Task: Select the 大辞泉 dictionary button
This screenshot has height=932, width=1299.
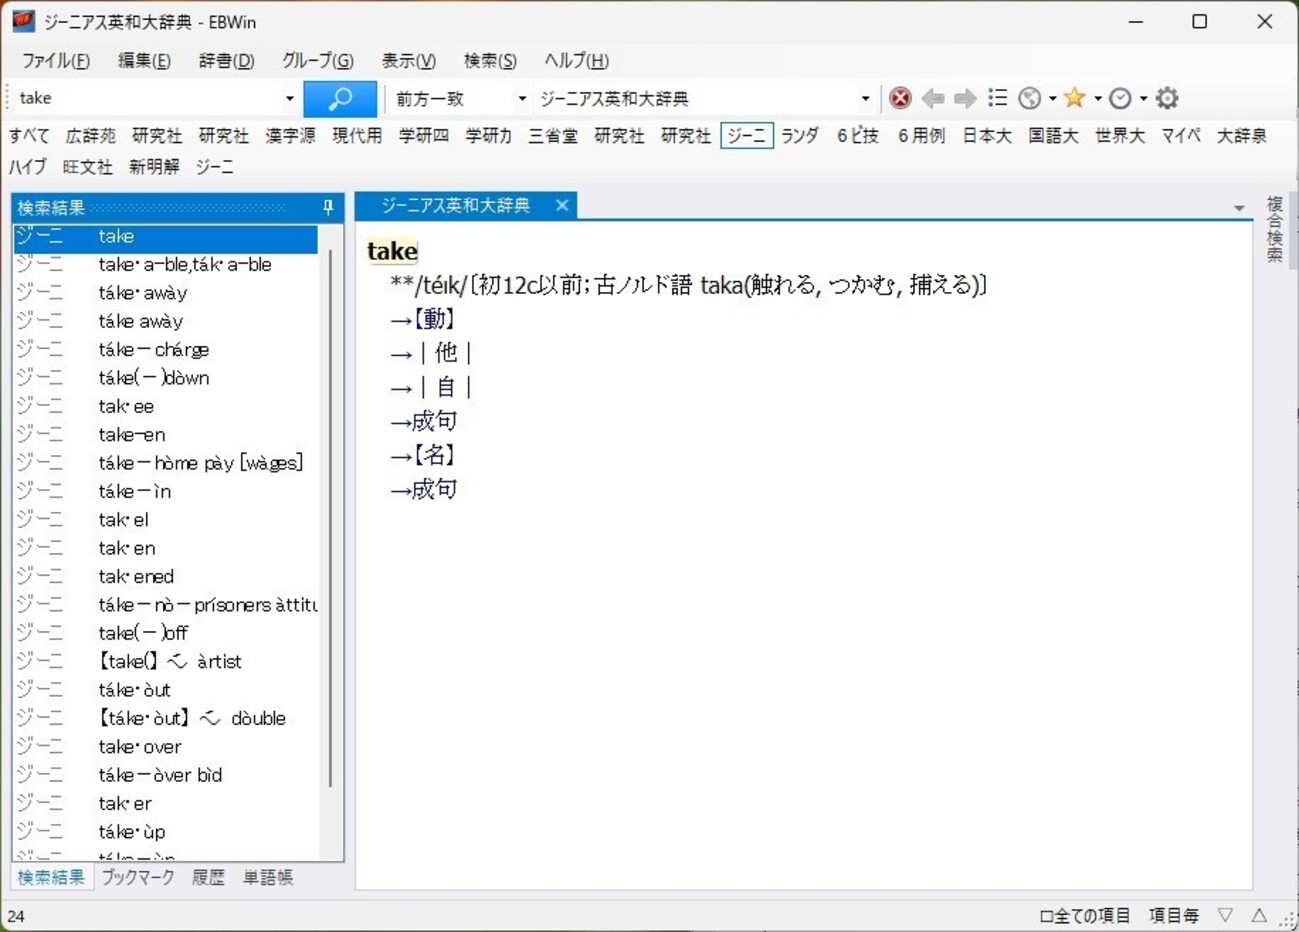Action: click(x=1241, y=135)
